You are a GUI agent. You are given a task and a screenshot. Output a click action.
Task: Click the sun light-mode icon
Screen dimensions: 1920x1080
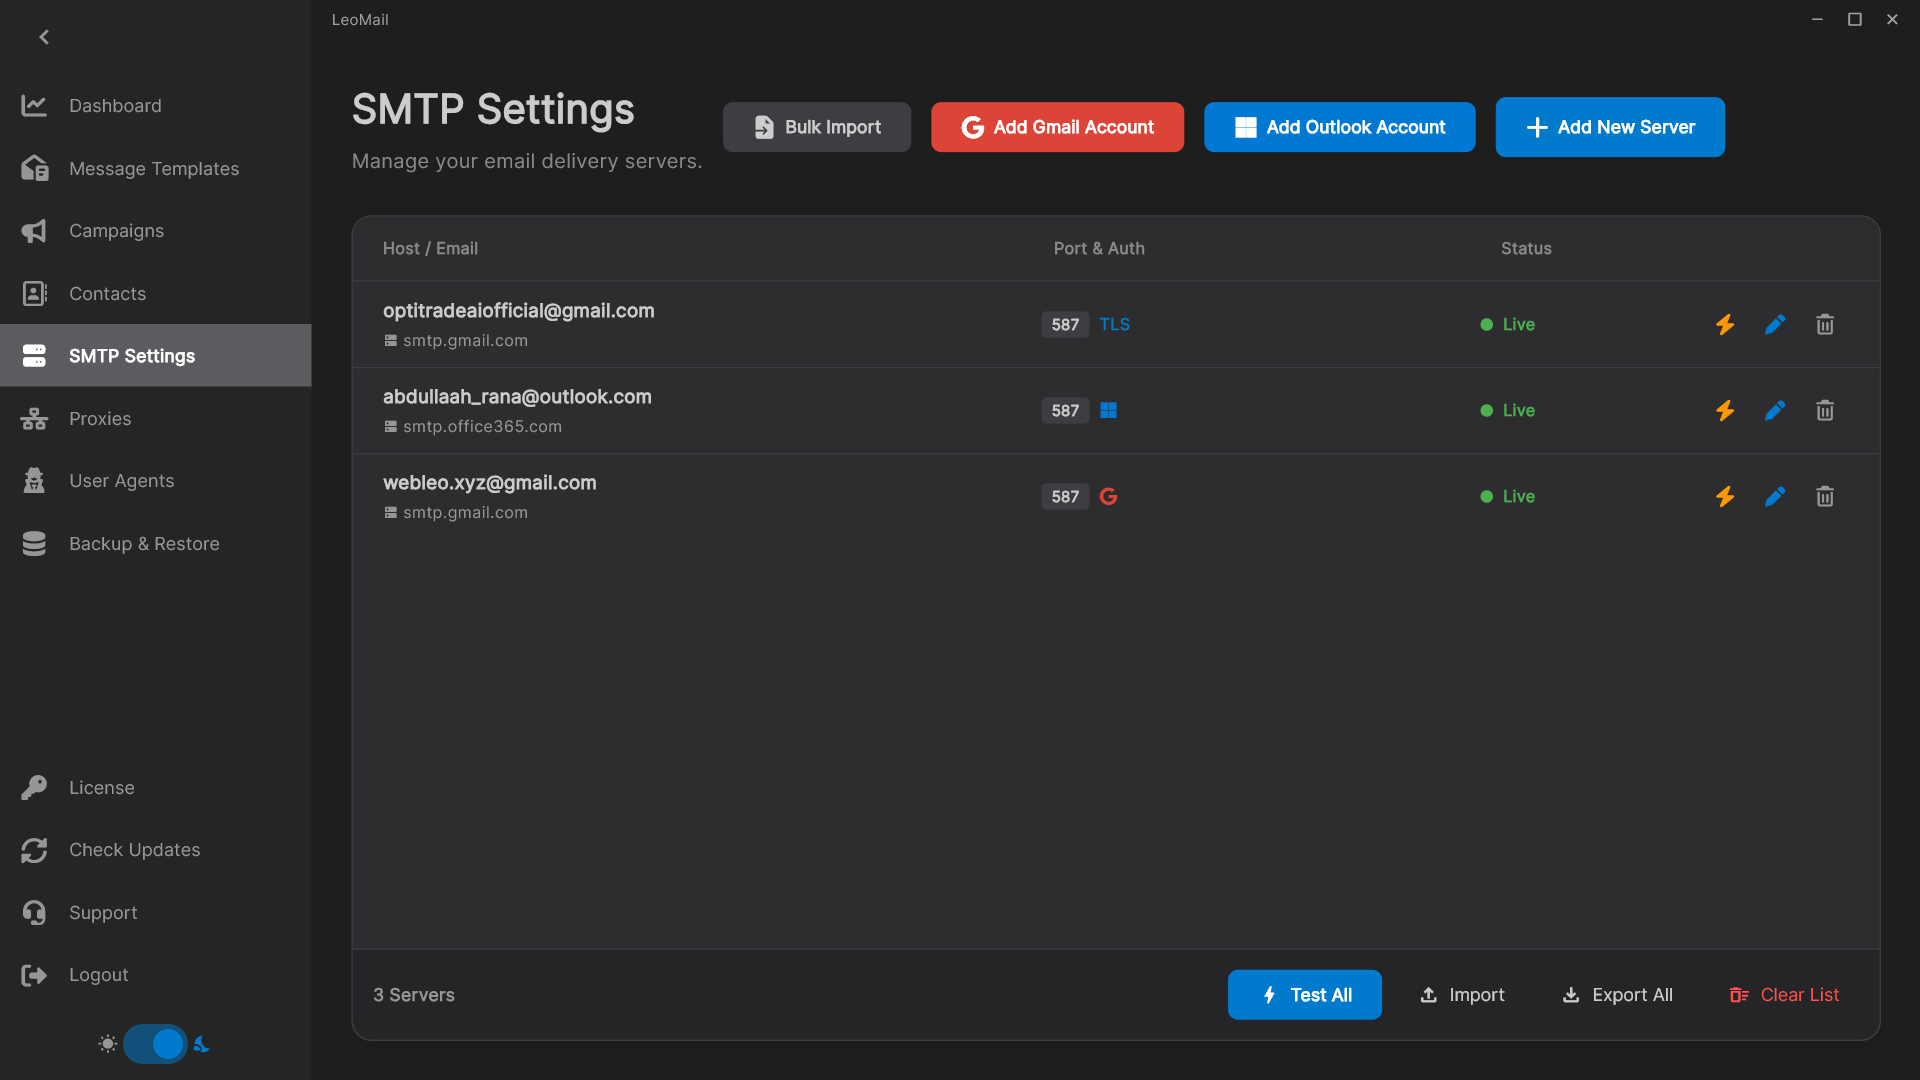tap(108, 1044)
